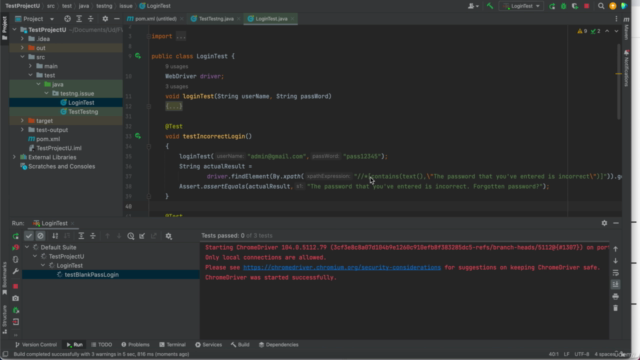Image resolution: width=640 pixels, height=360 pixels.
Task: Hide the Run tool window
Action: (616, 223)
